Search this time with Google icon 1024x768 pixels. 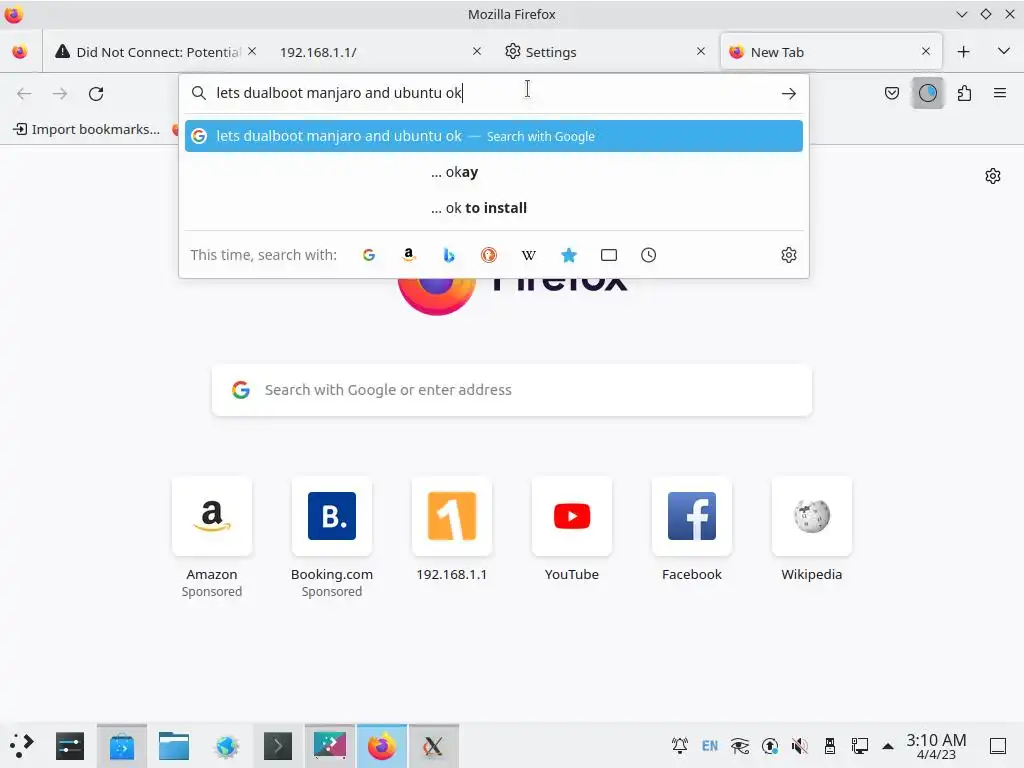[369, 255]
